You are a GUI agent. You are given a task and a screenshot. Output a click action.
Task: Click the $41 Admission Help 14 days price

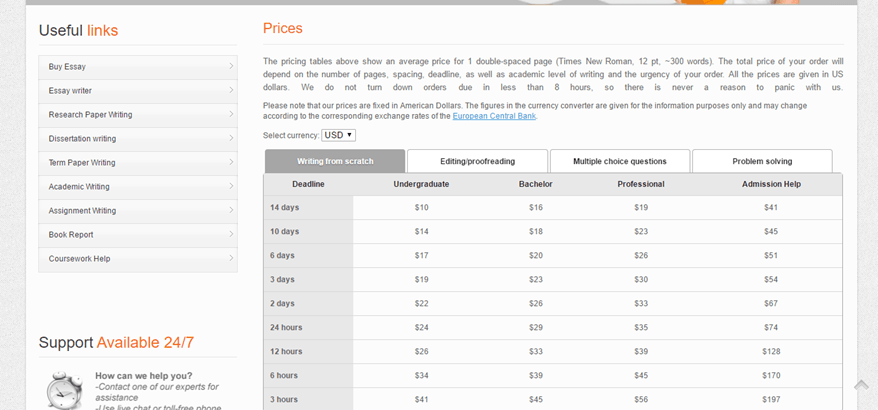[771, 207]
